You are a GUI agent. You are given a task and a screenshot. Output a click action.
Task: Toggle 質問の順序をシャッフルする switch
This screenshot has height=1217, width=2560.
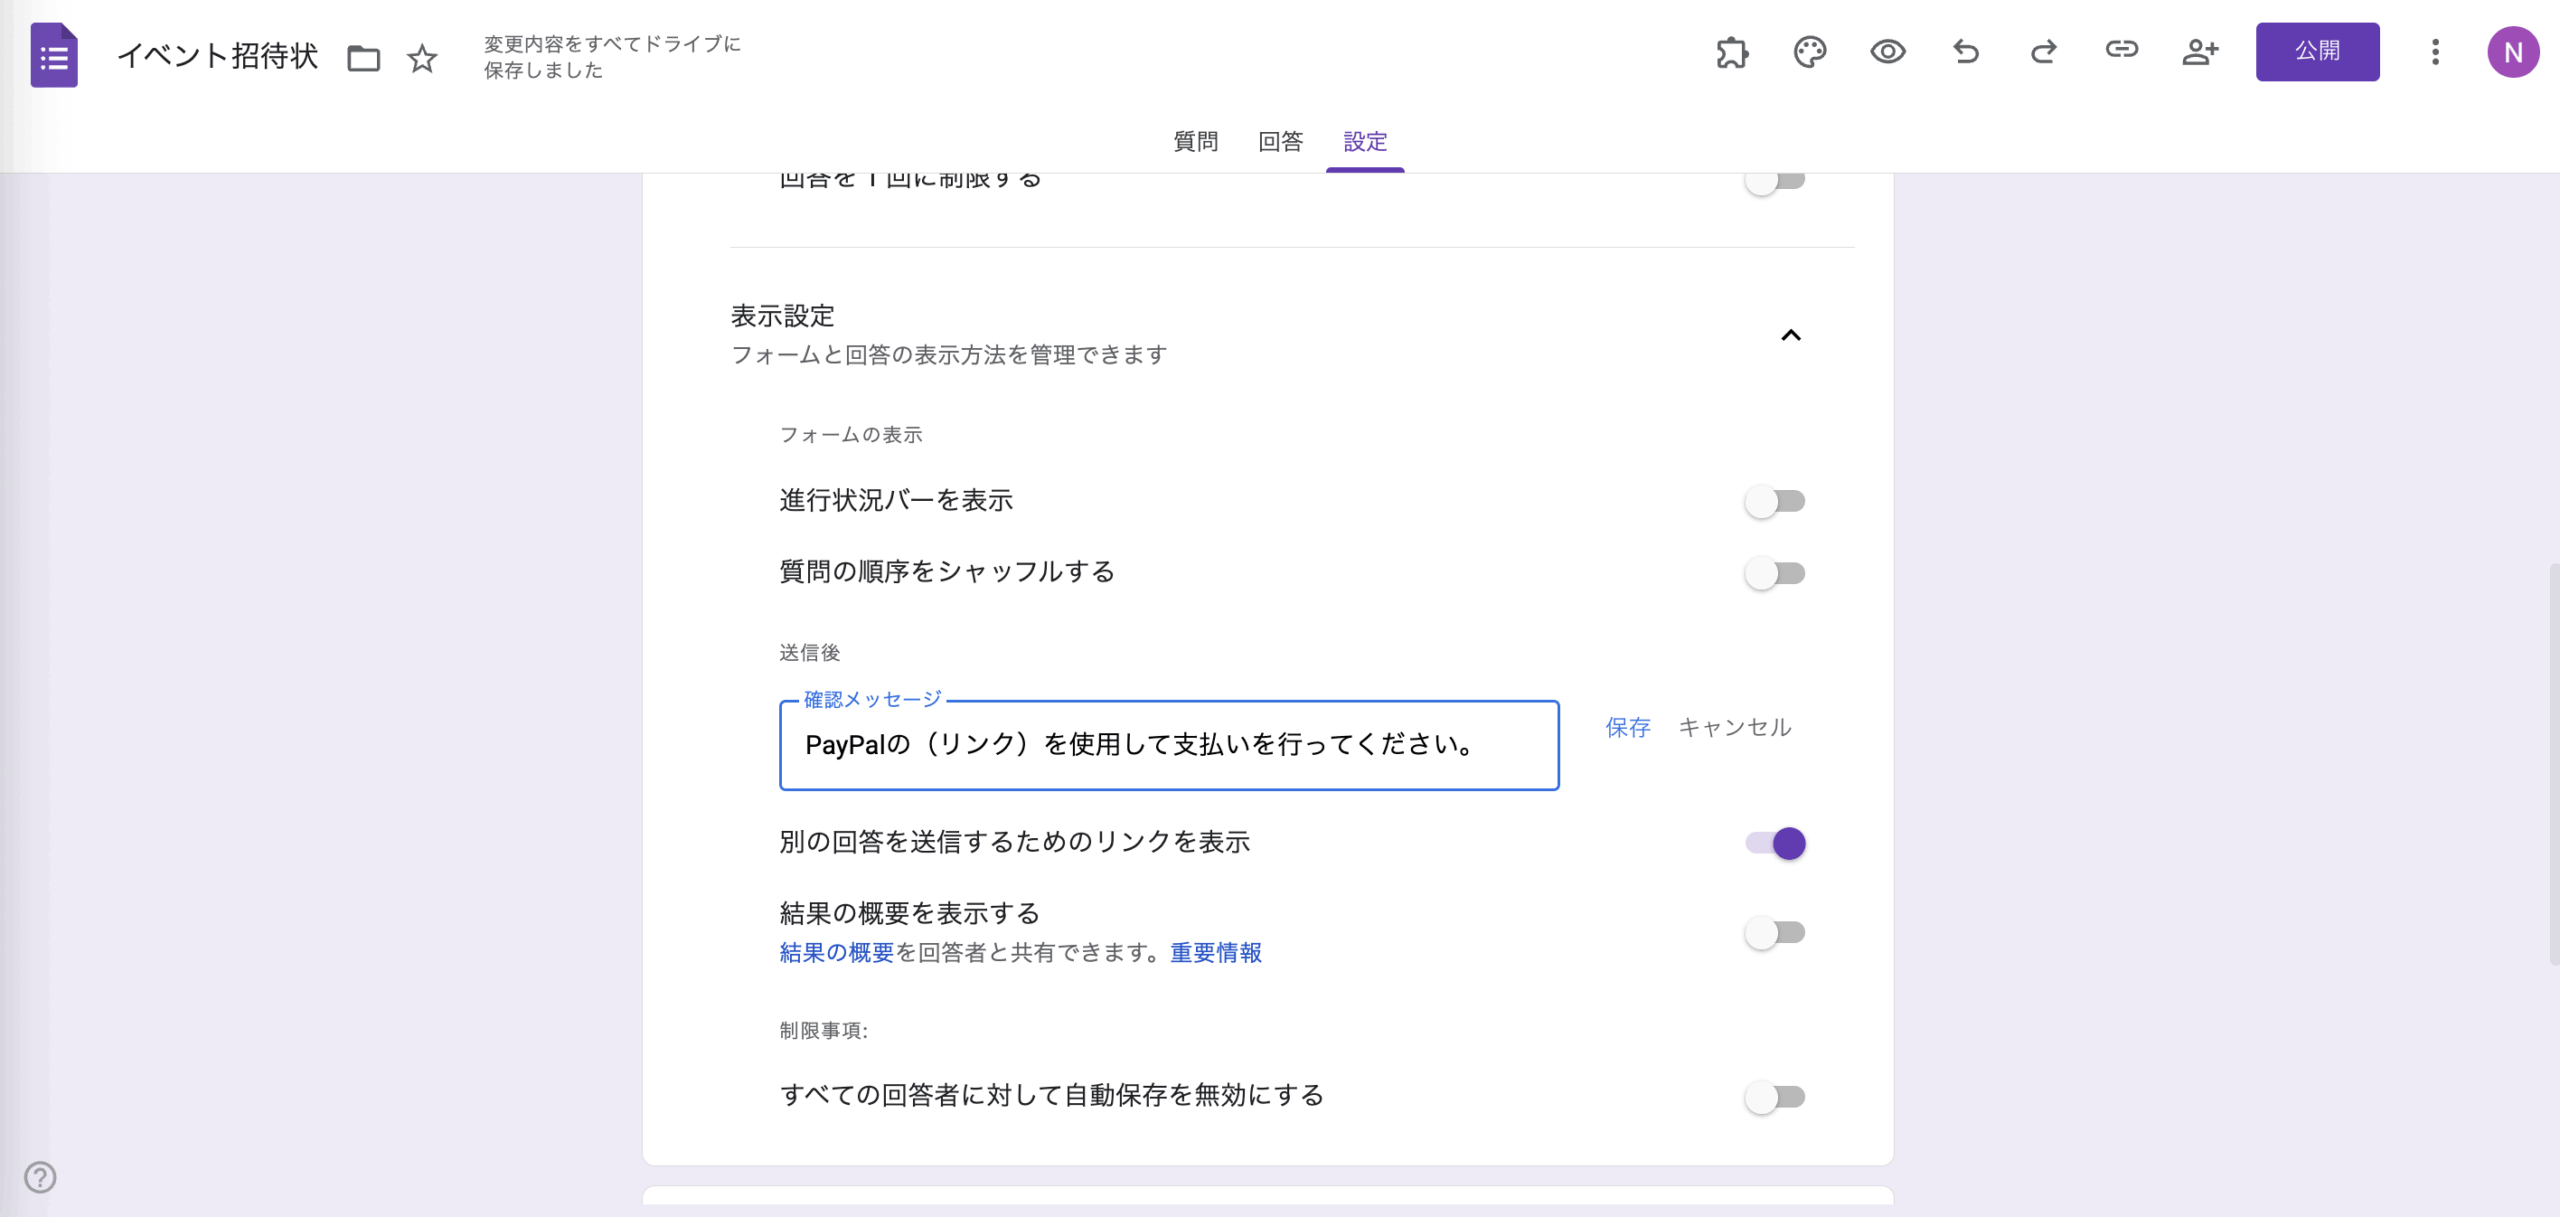click(1774, 573)
